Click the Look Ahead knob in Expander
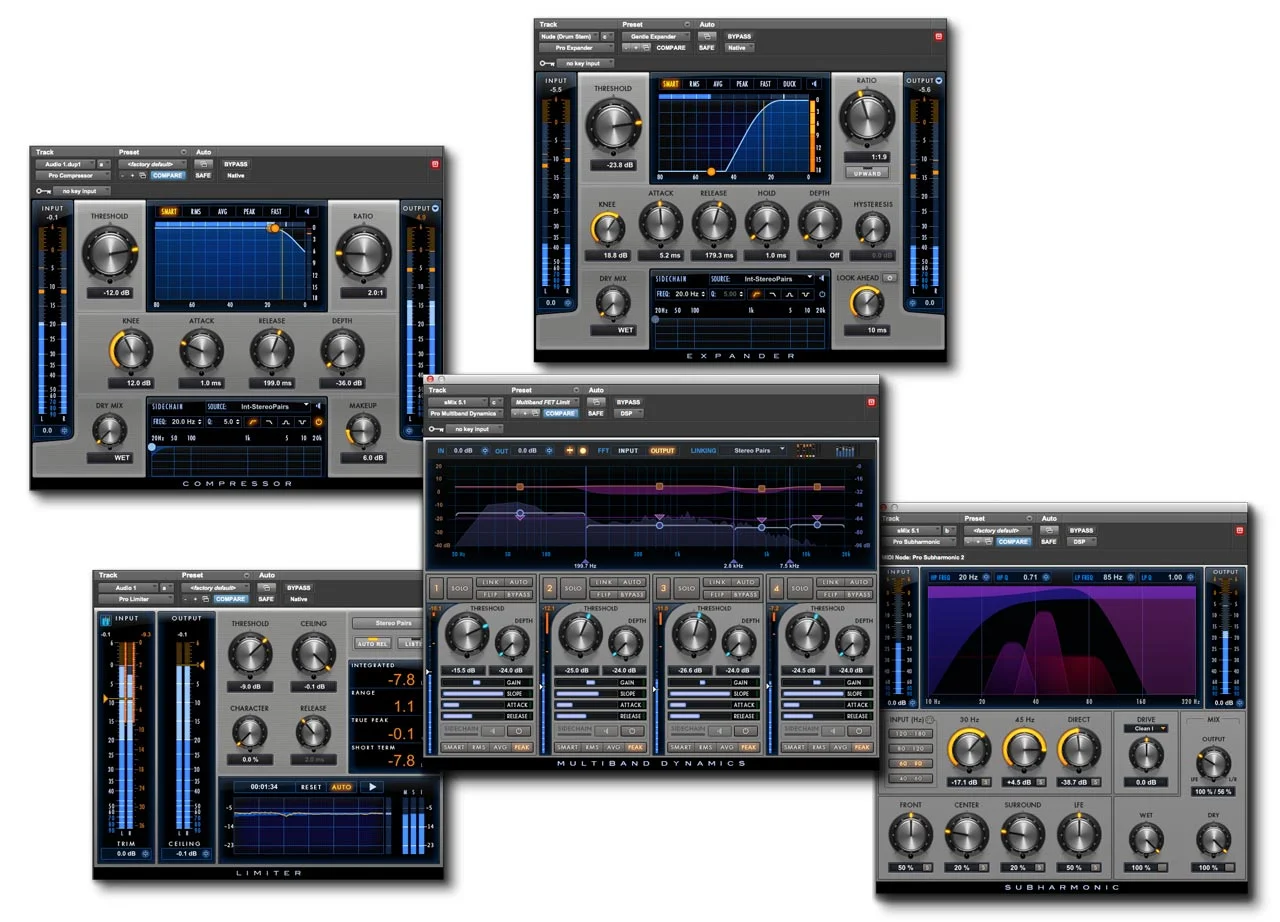Image resolution: width=1280 pixels, height=922 pixels. point(867,303)
